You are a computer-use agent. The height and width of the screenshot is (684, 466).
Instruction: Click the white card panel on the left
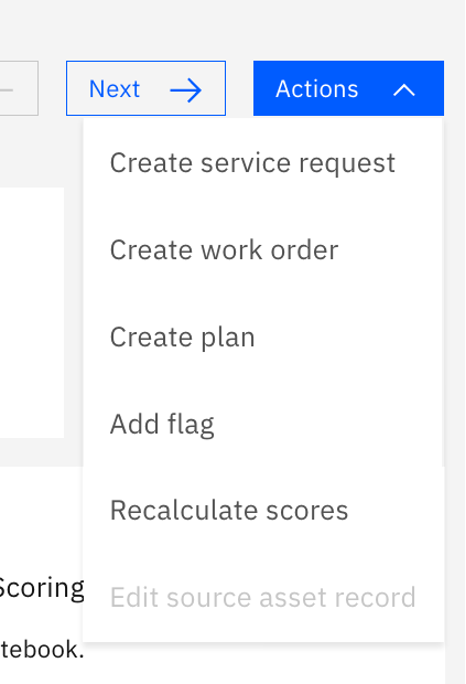click(x=32, y=313)
